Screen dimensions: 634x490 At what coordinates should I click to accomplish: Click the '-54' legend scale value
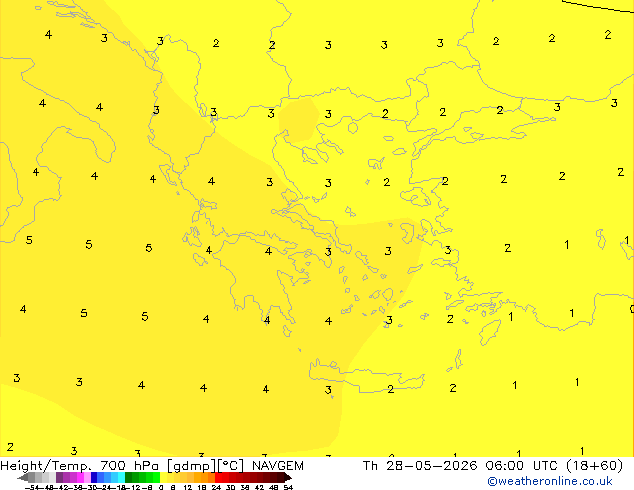pos(32,488)
